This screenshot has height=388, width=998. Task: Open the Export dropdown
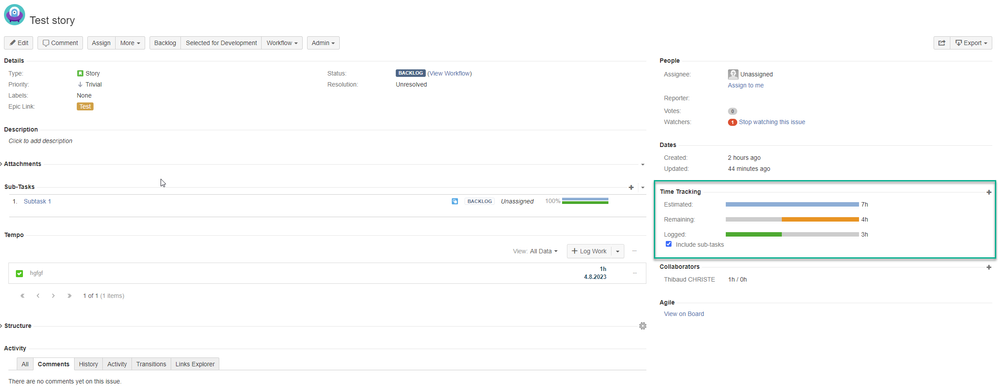pos(971,43)
